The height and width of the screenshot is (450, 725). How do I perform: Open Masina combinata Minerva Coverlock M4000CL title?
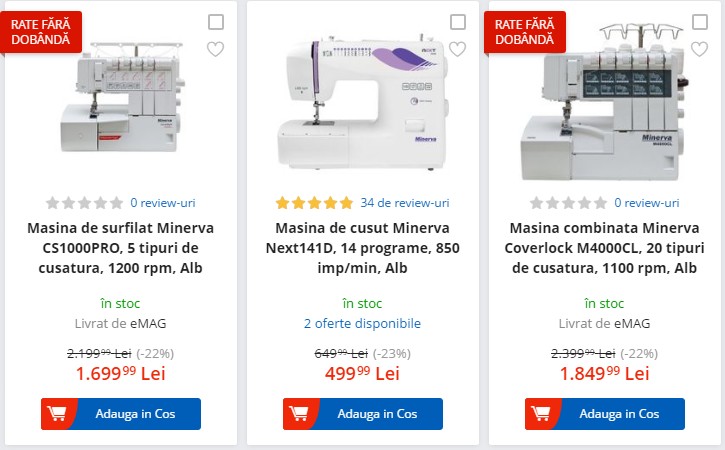point(604,248)
